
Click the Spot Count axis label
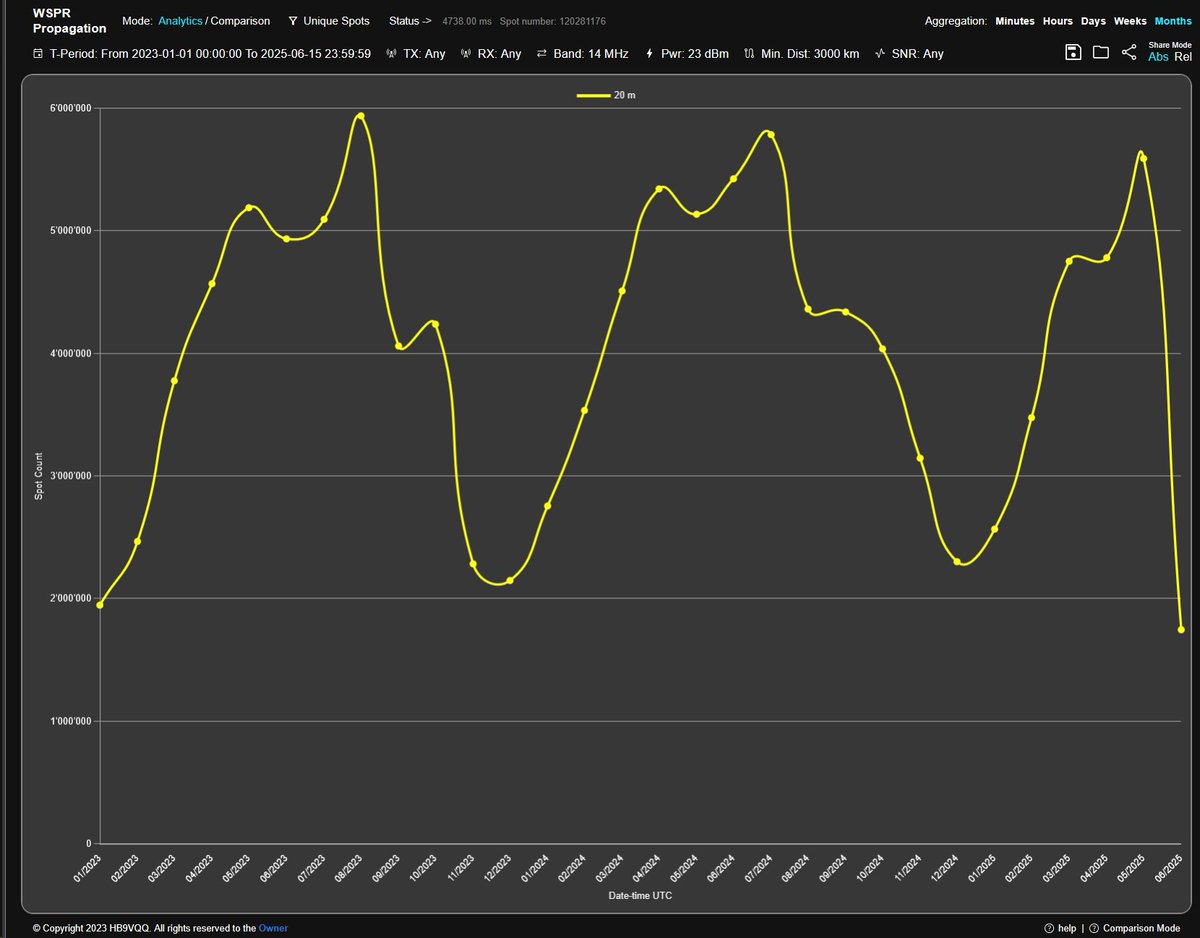39,476
